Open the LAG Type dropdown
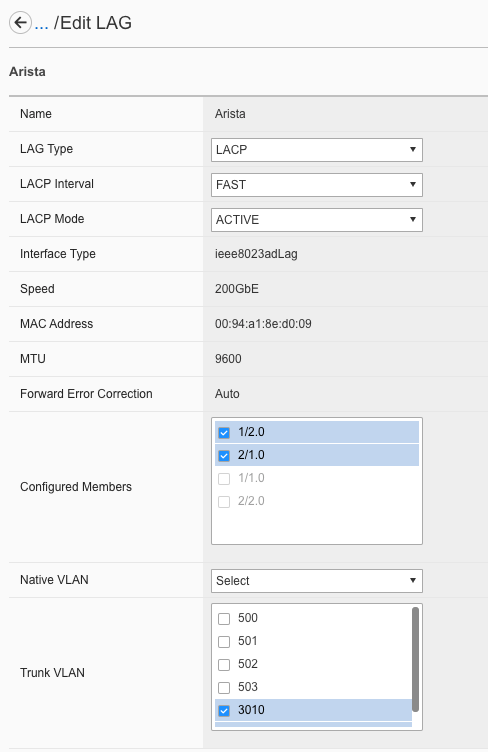Screen dimensions: 488x752 pos(316,150)
